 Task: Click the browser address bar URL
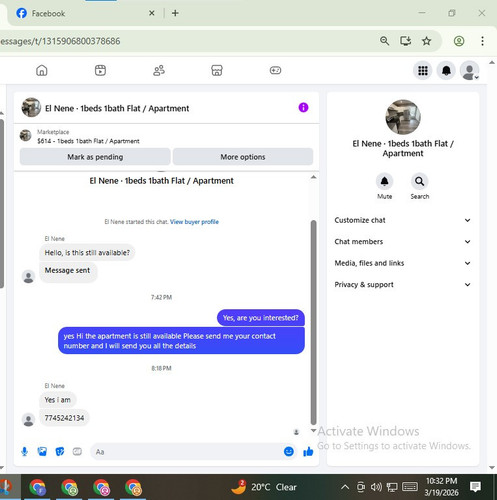click(x=61, y=41)
